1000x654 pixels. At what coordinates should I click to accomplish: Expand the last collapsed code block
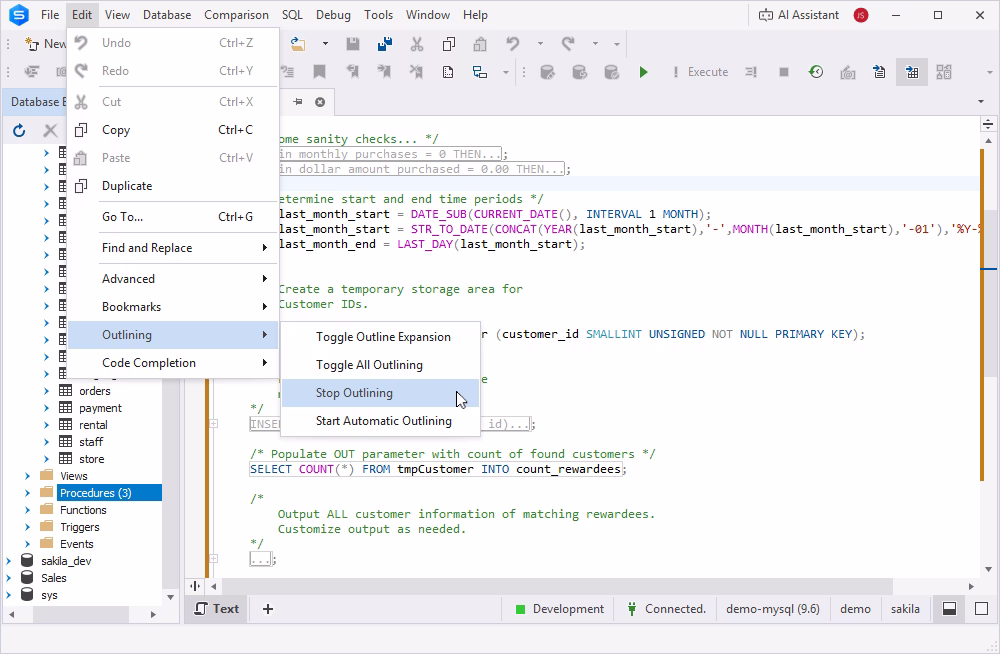point(214,559)
